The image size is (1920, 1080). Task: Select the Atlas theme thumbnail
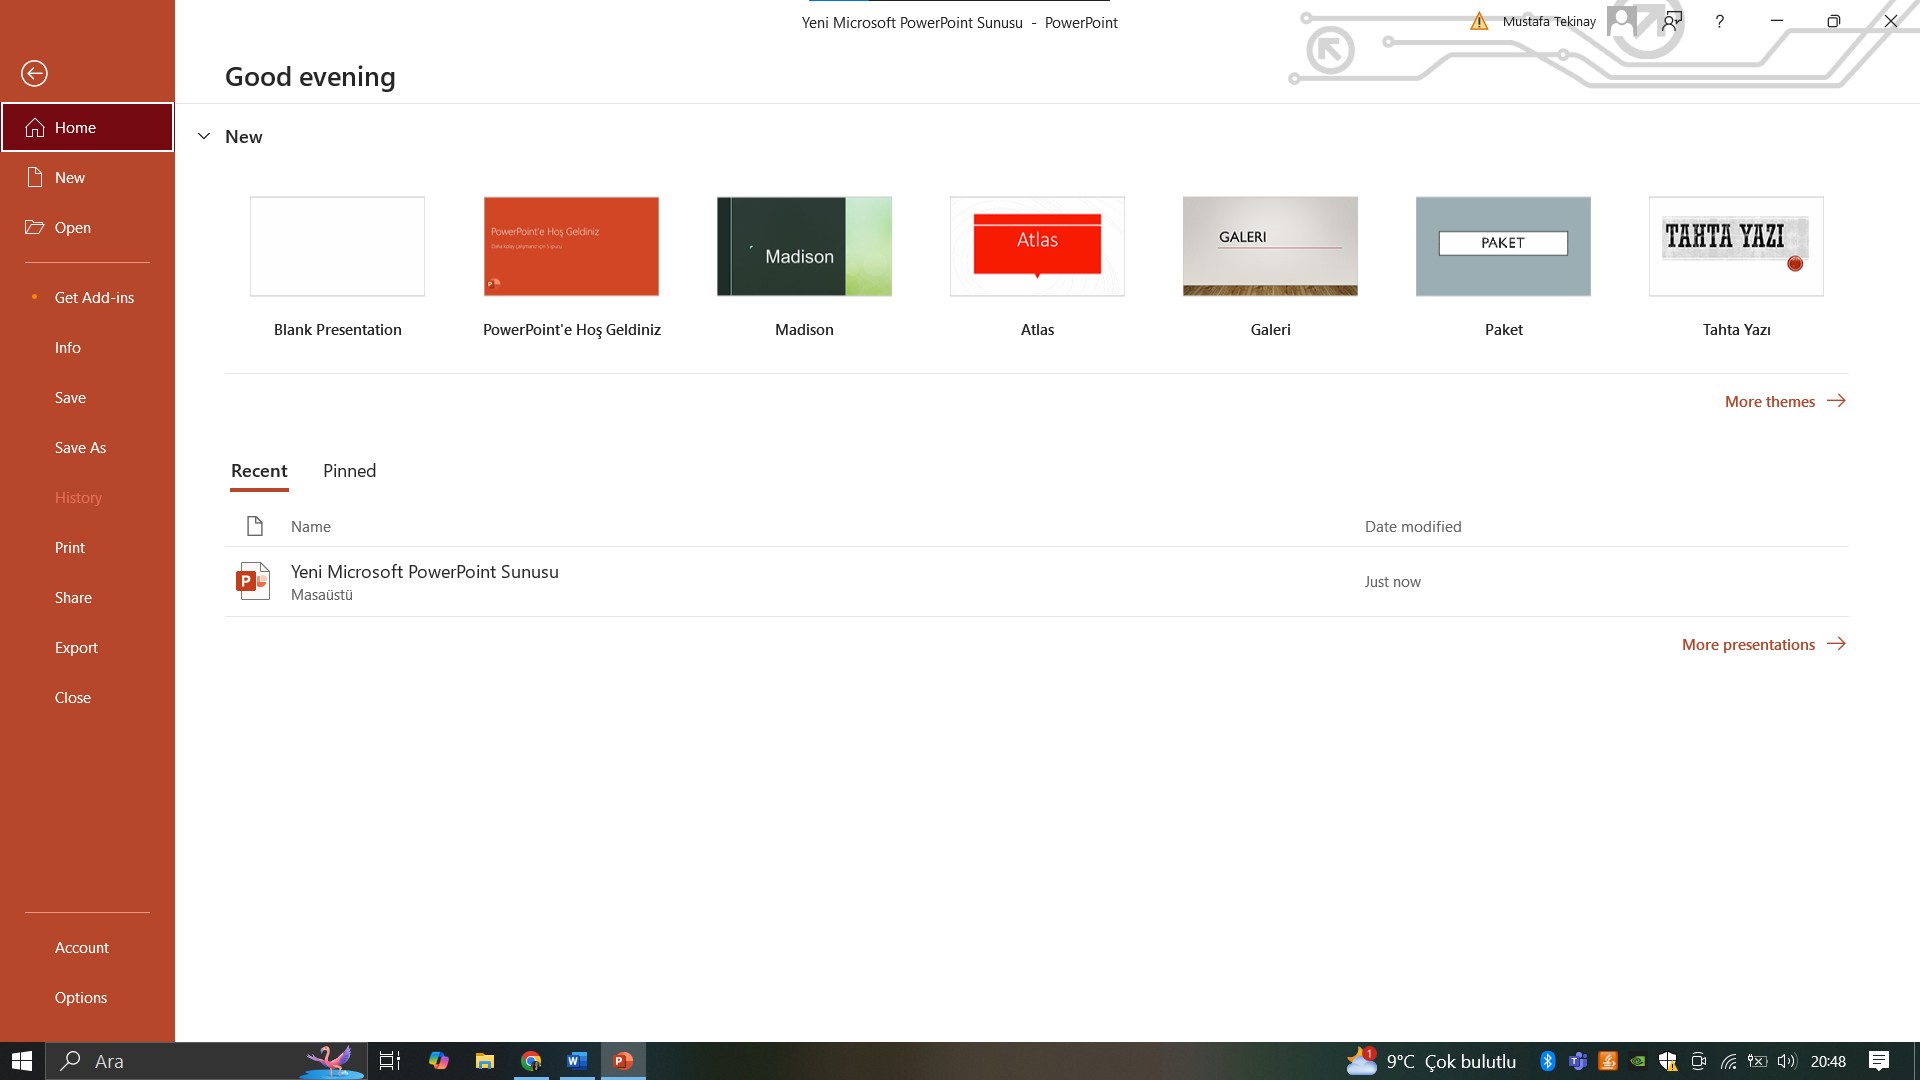1037,246
